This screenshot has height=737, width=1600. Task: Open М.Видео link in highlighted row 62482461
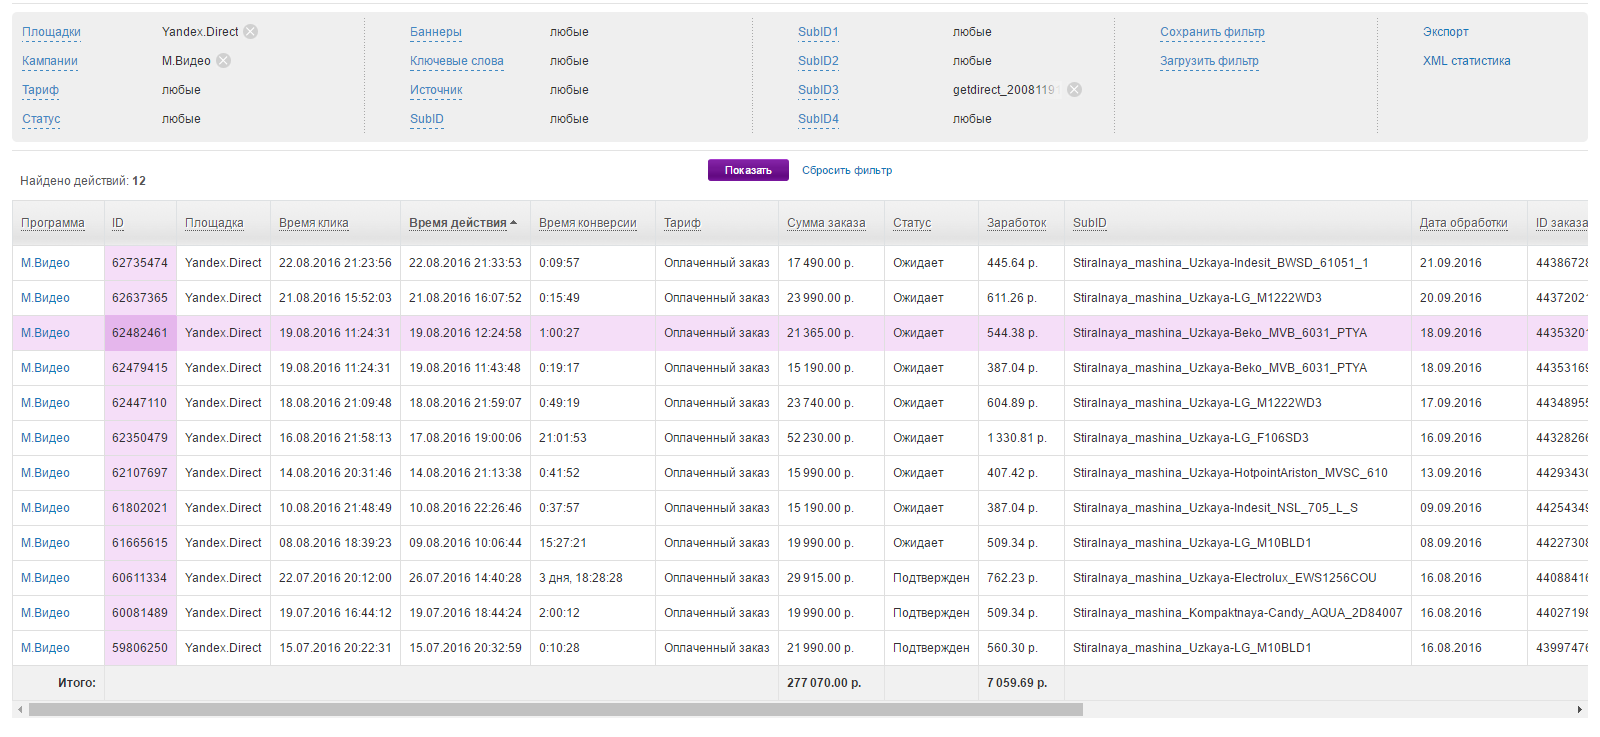coord(46,333)
